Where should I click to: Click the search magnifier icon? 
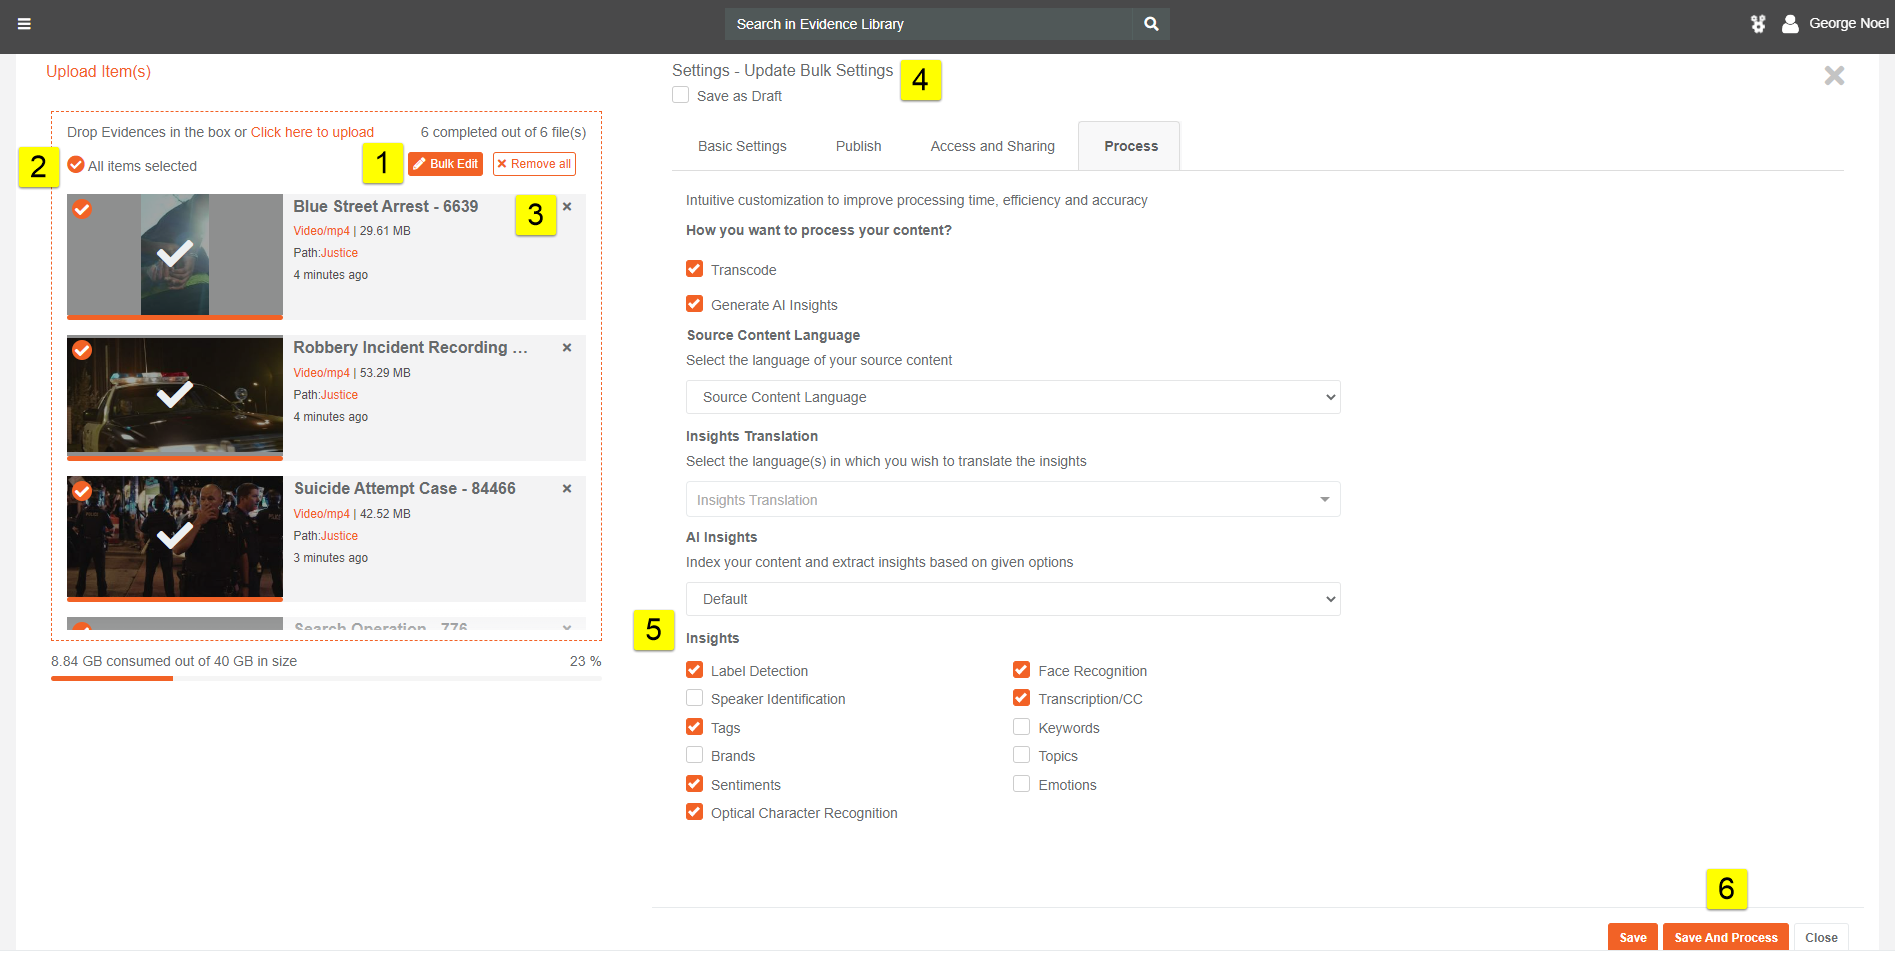[x=1151, y=24]
